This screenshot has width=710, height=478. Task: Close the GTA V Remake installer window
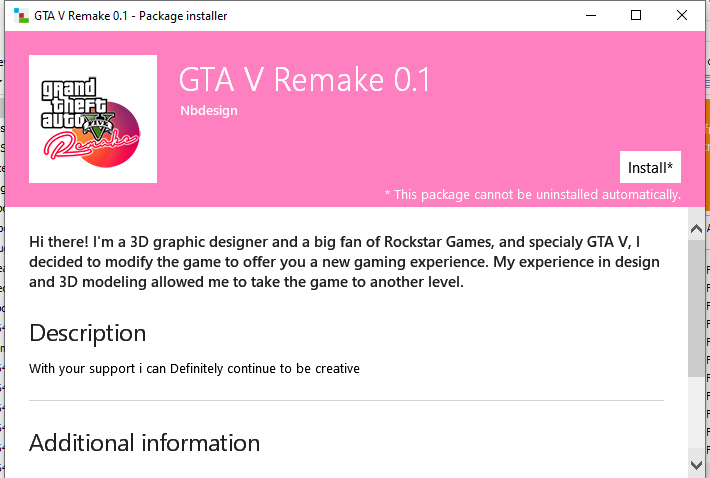click(x=682, y=15)
